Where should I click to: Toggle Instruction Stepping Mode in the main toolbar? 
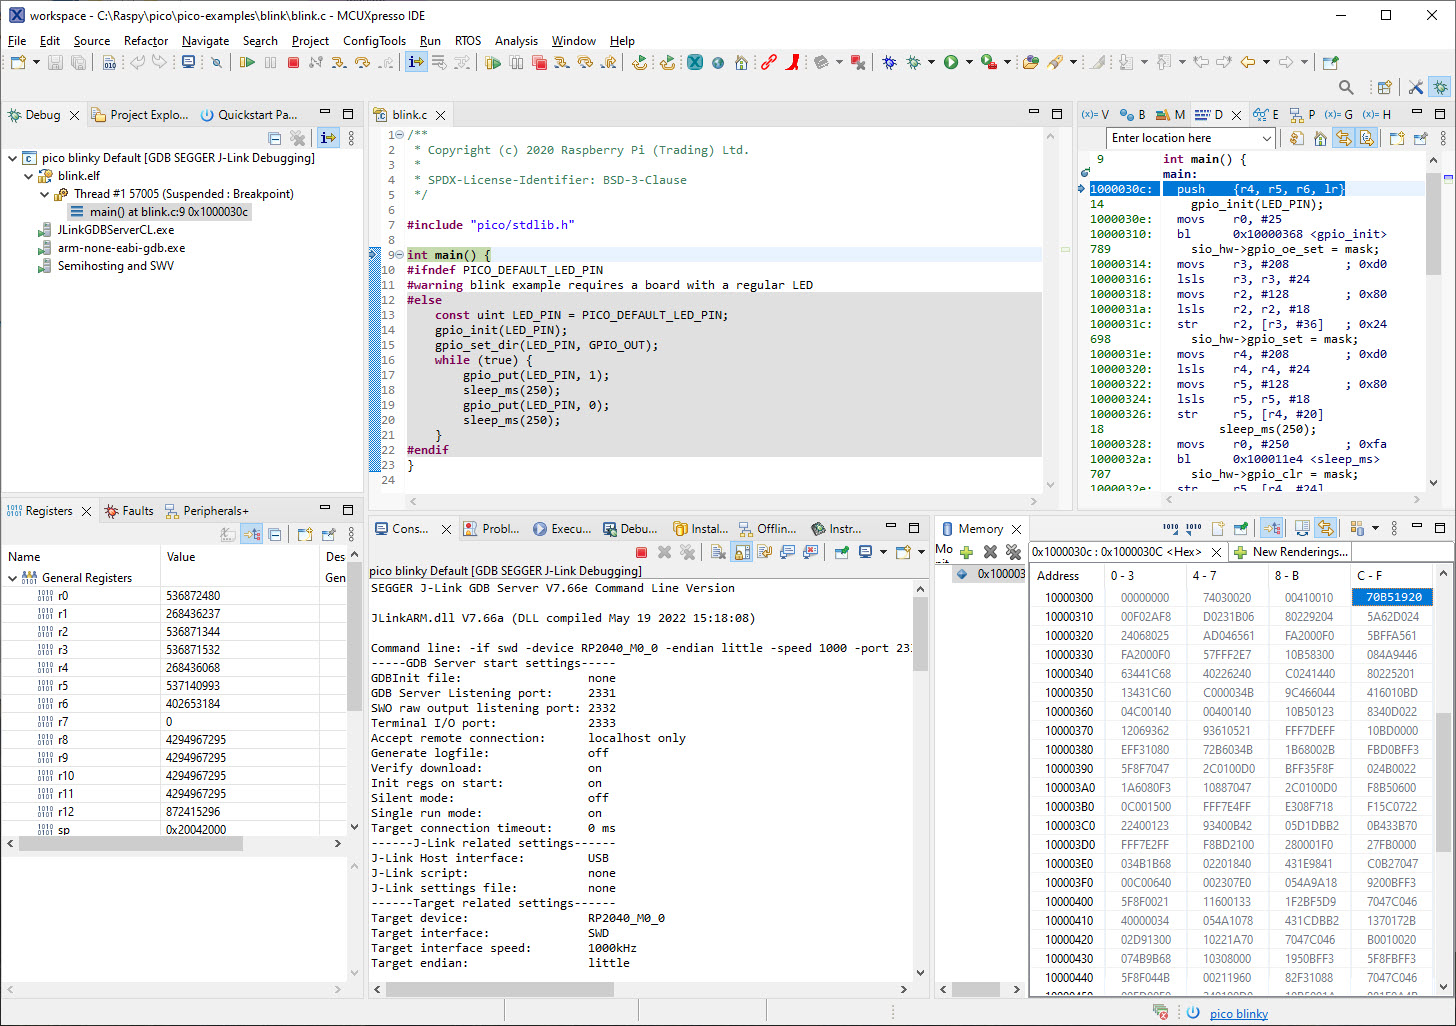click(x=416, y=63)
